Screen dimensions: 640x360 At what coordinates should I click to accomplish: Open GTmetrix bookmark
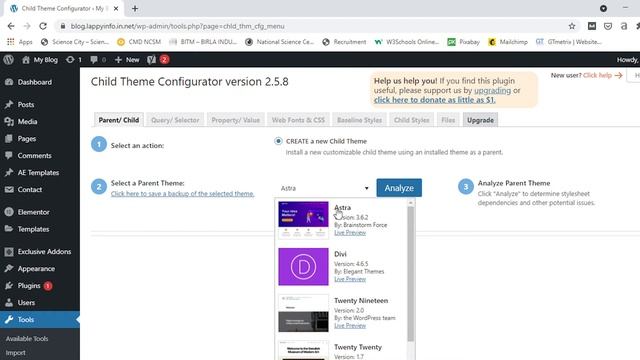point(568,42)
